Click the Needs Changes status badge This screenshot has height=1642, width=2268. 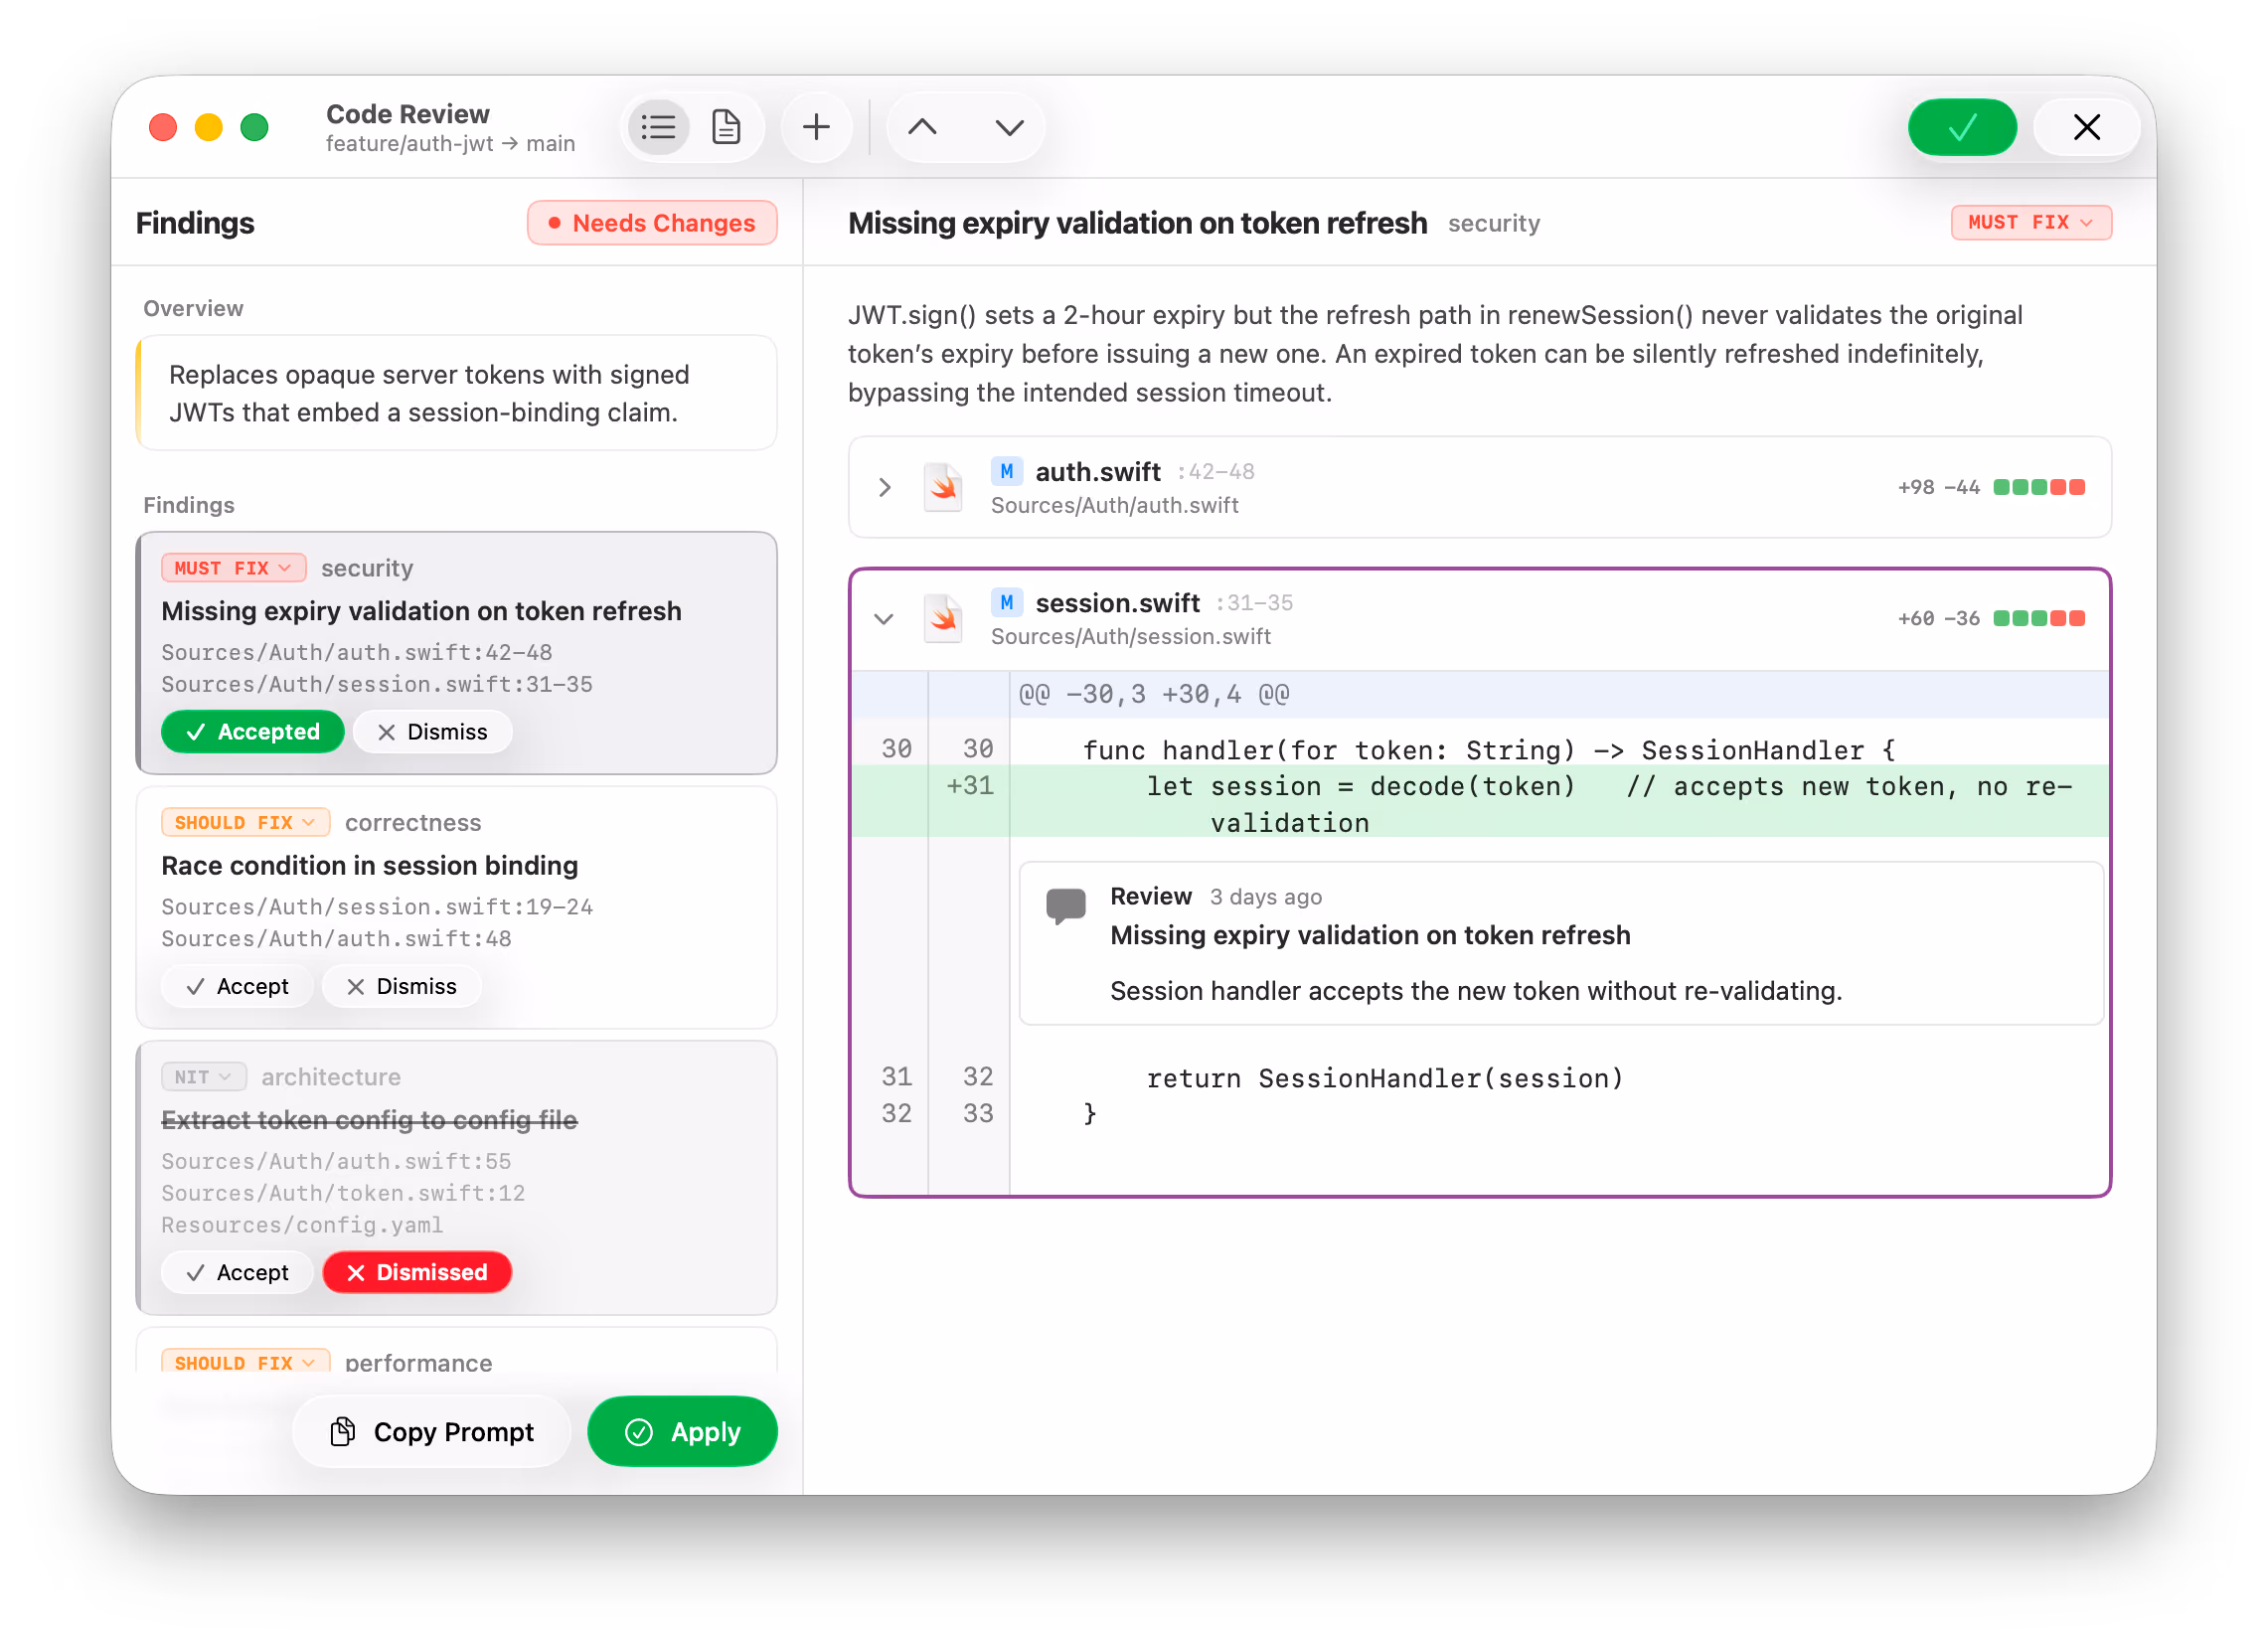click(652, 222)
